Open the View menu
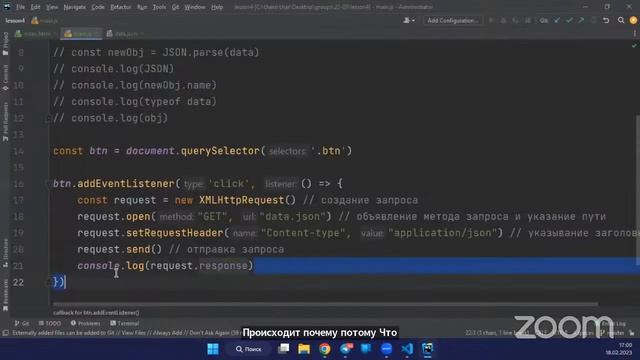 coord(52,7)
